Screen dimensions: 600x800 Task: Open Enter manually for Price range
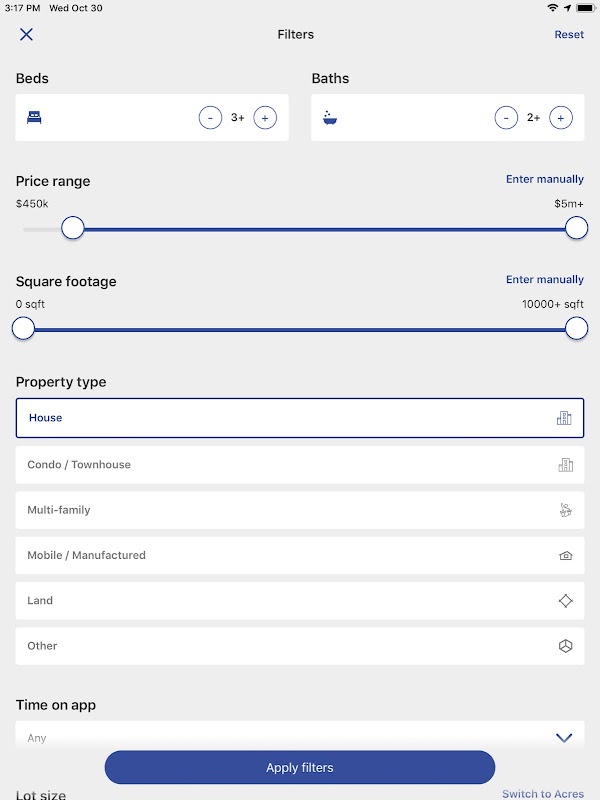click(545, 179)
